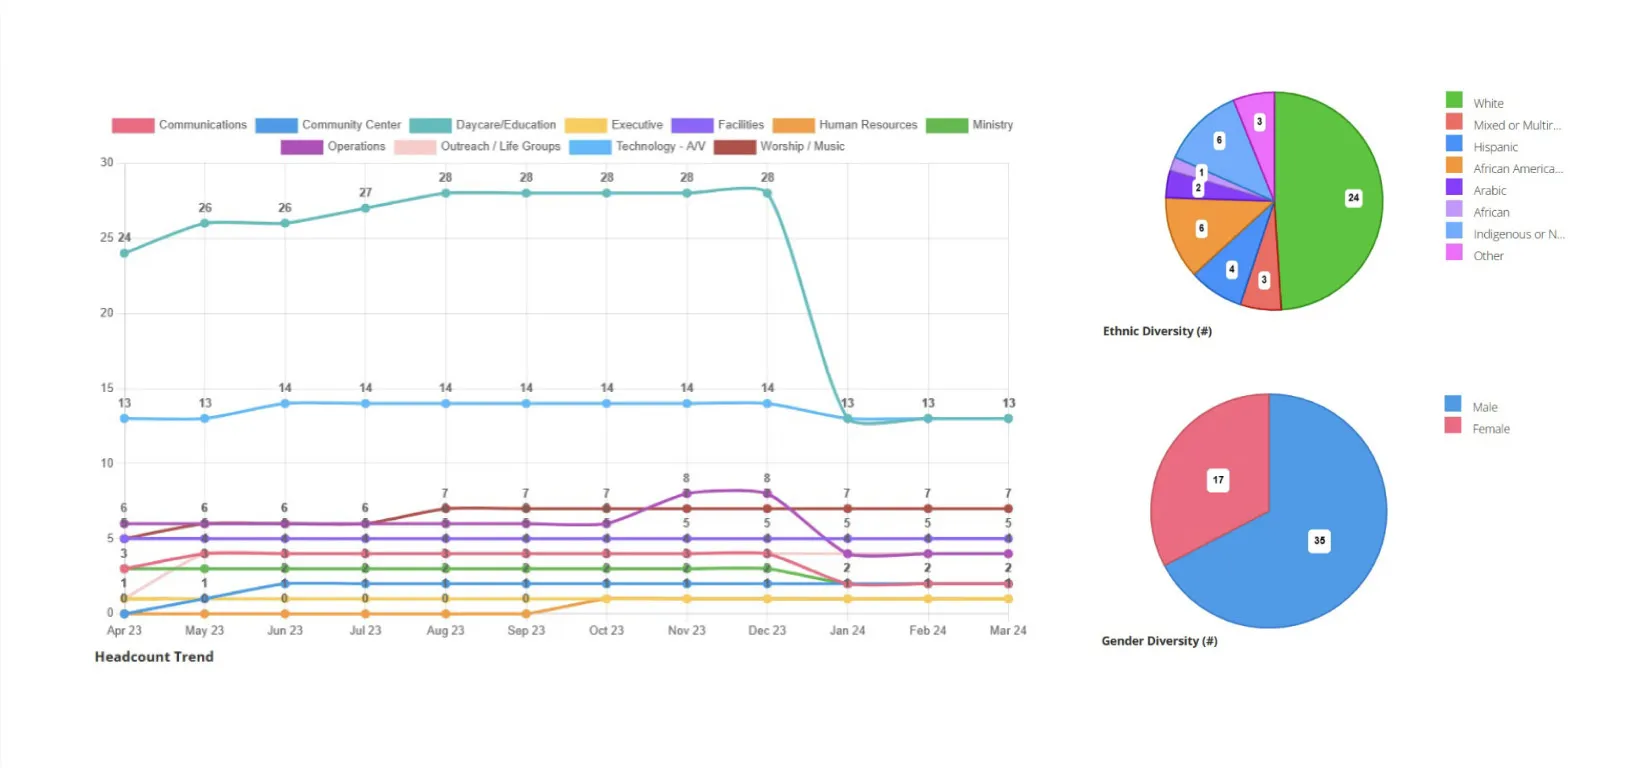Screen dimensions: 1642x768
Task: Click the Ethnic Diversity (#) chart title
Action: (x=1157, y=331)
